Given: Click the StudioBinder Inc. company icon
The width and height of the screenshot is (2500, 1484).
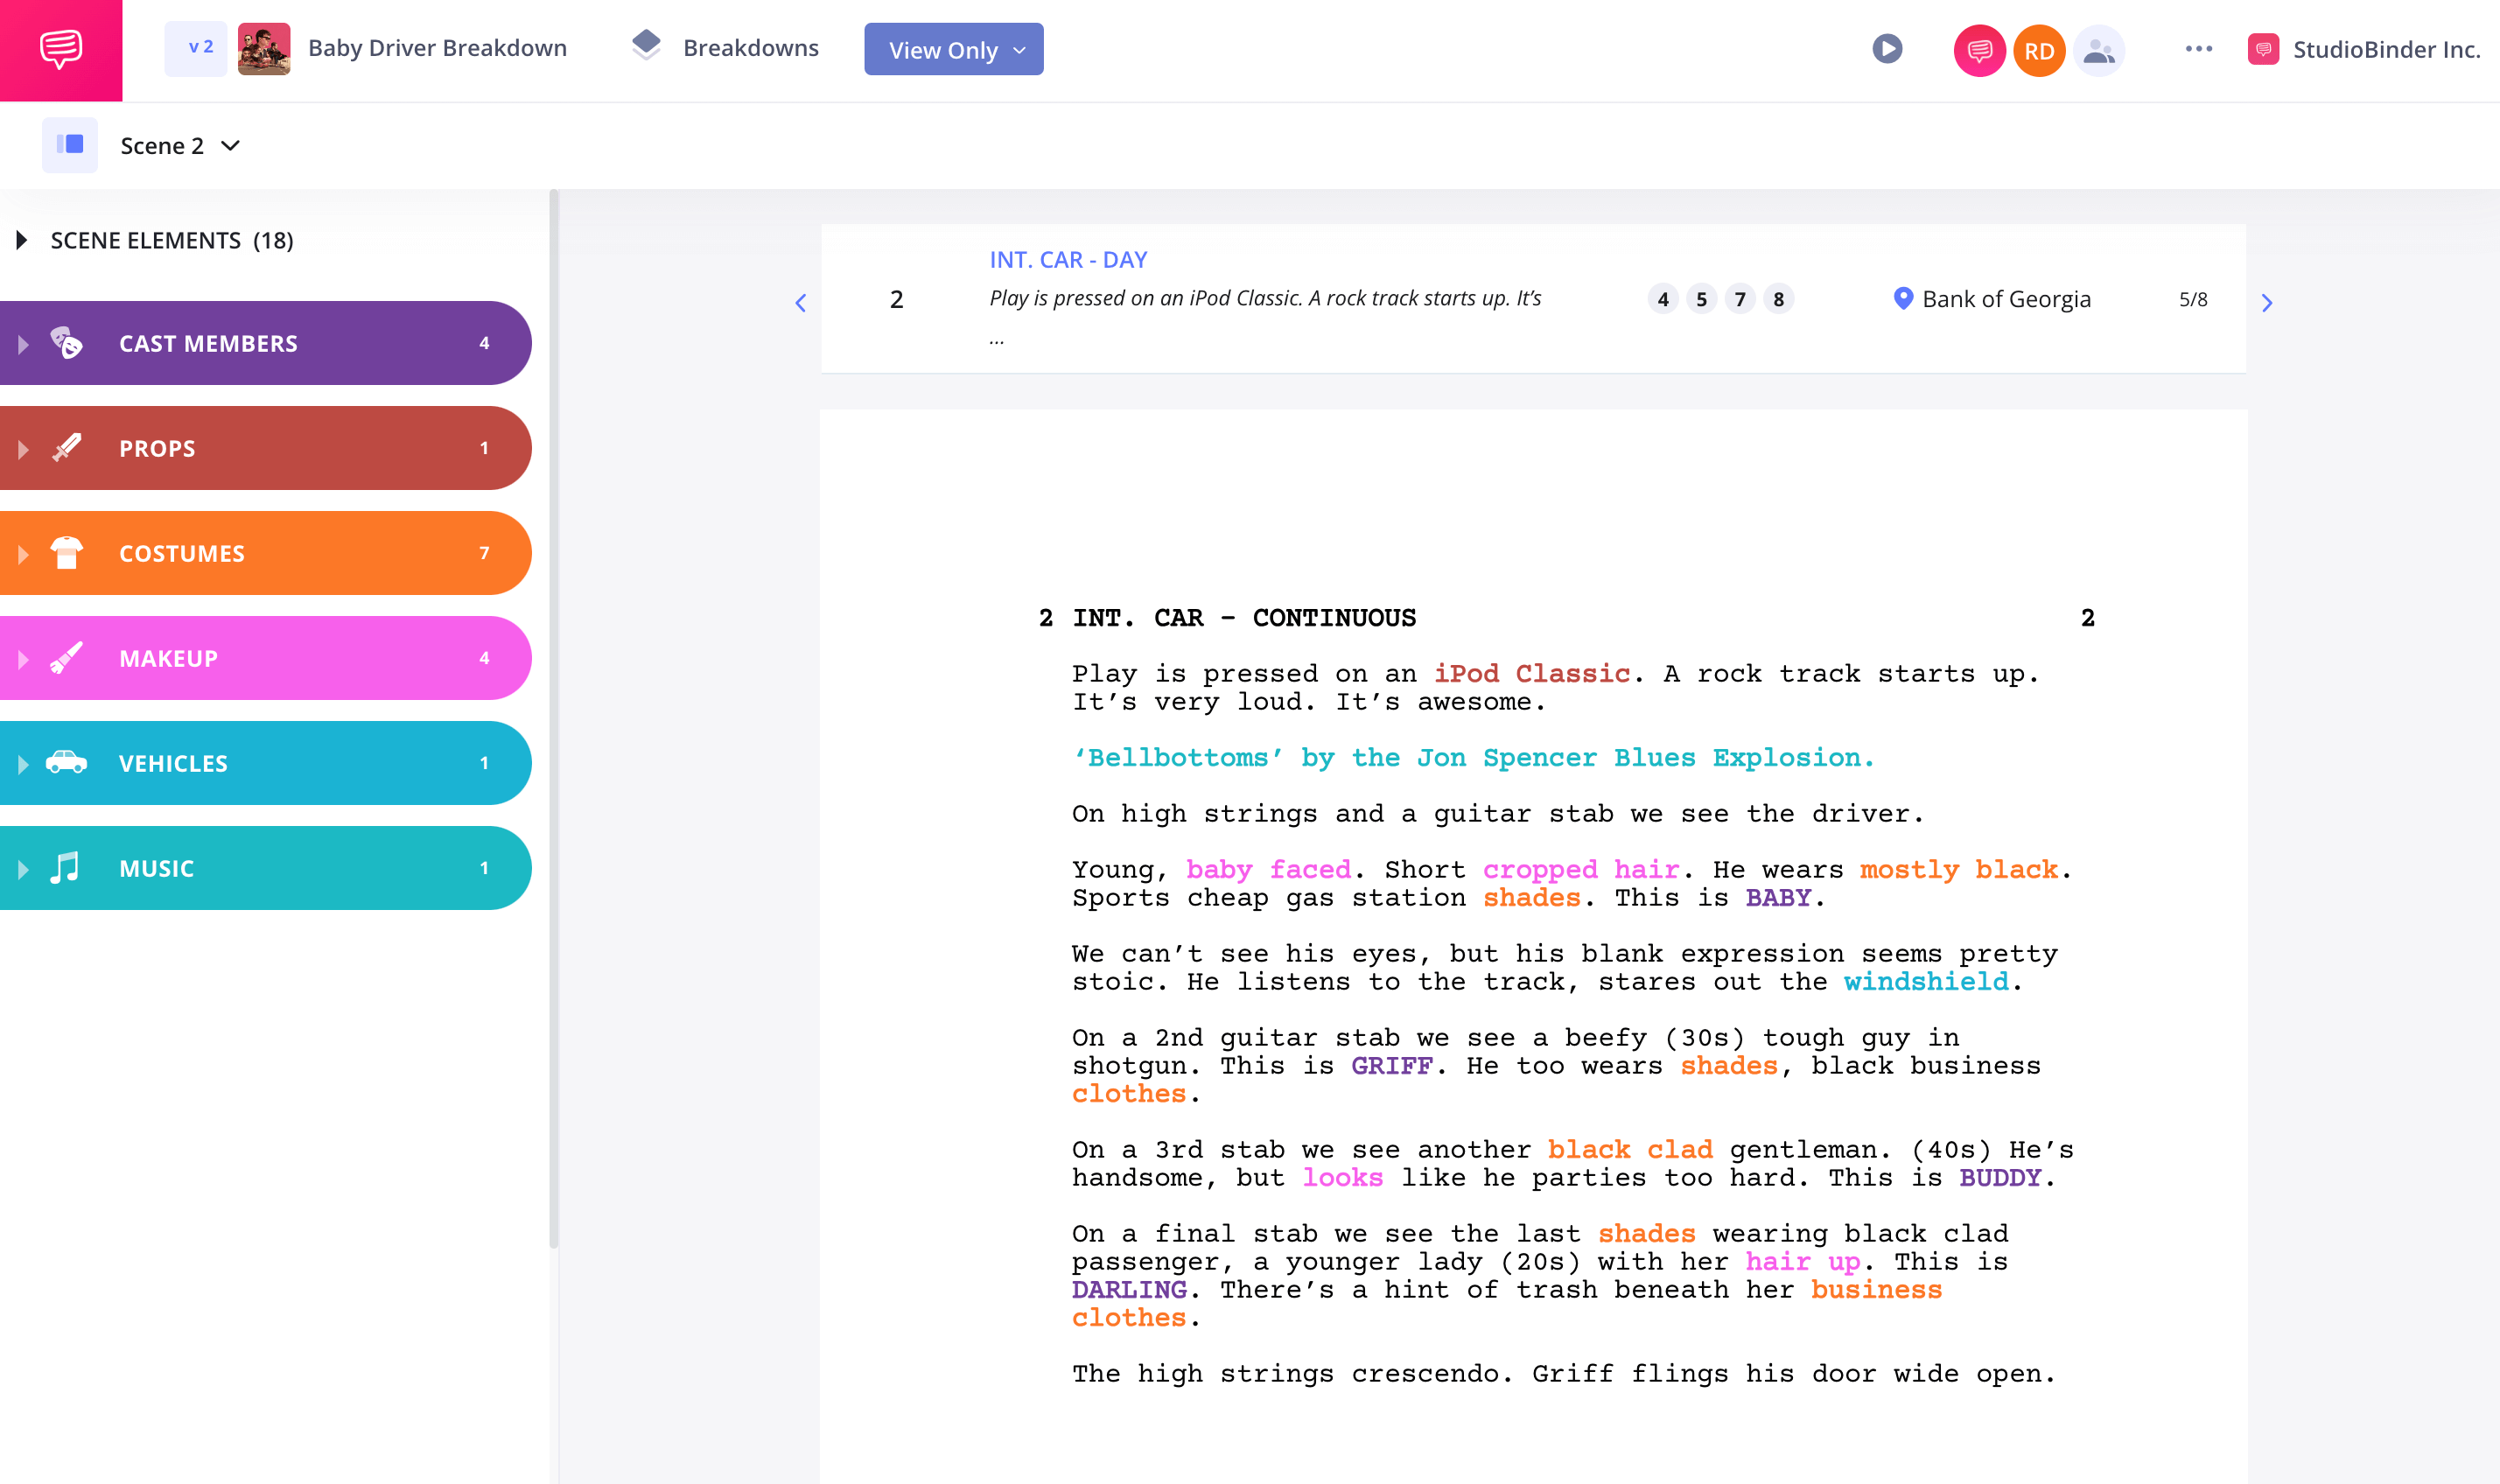Looking at the screenshot, I should 2263,49.
